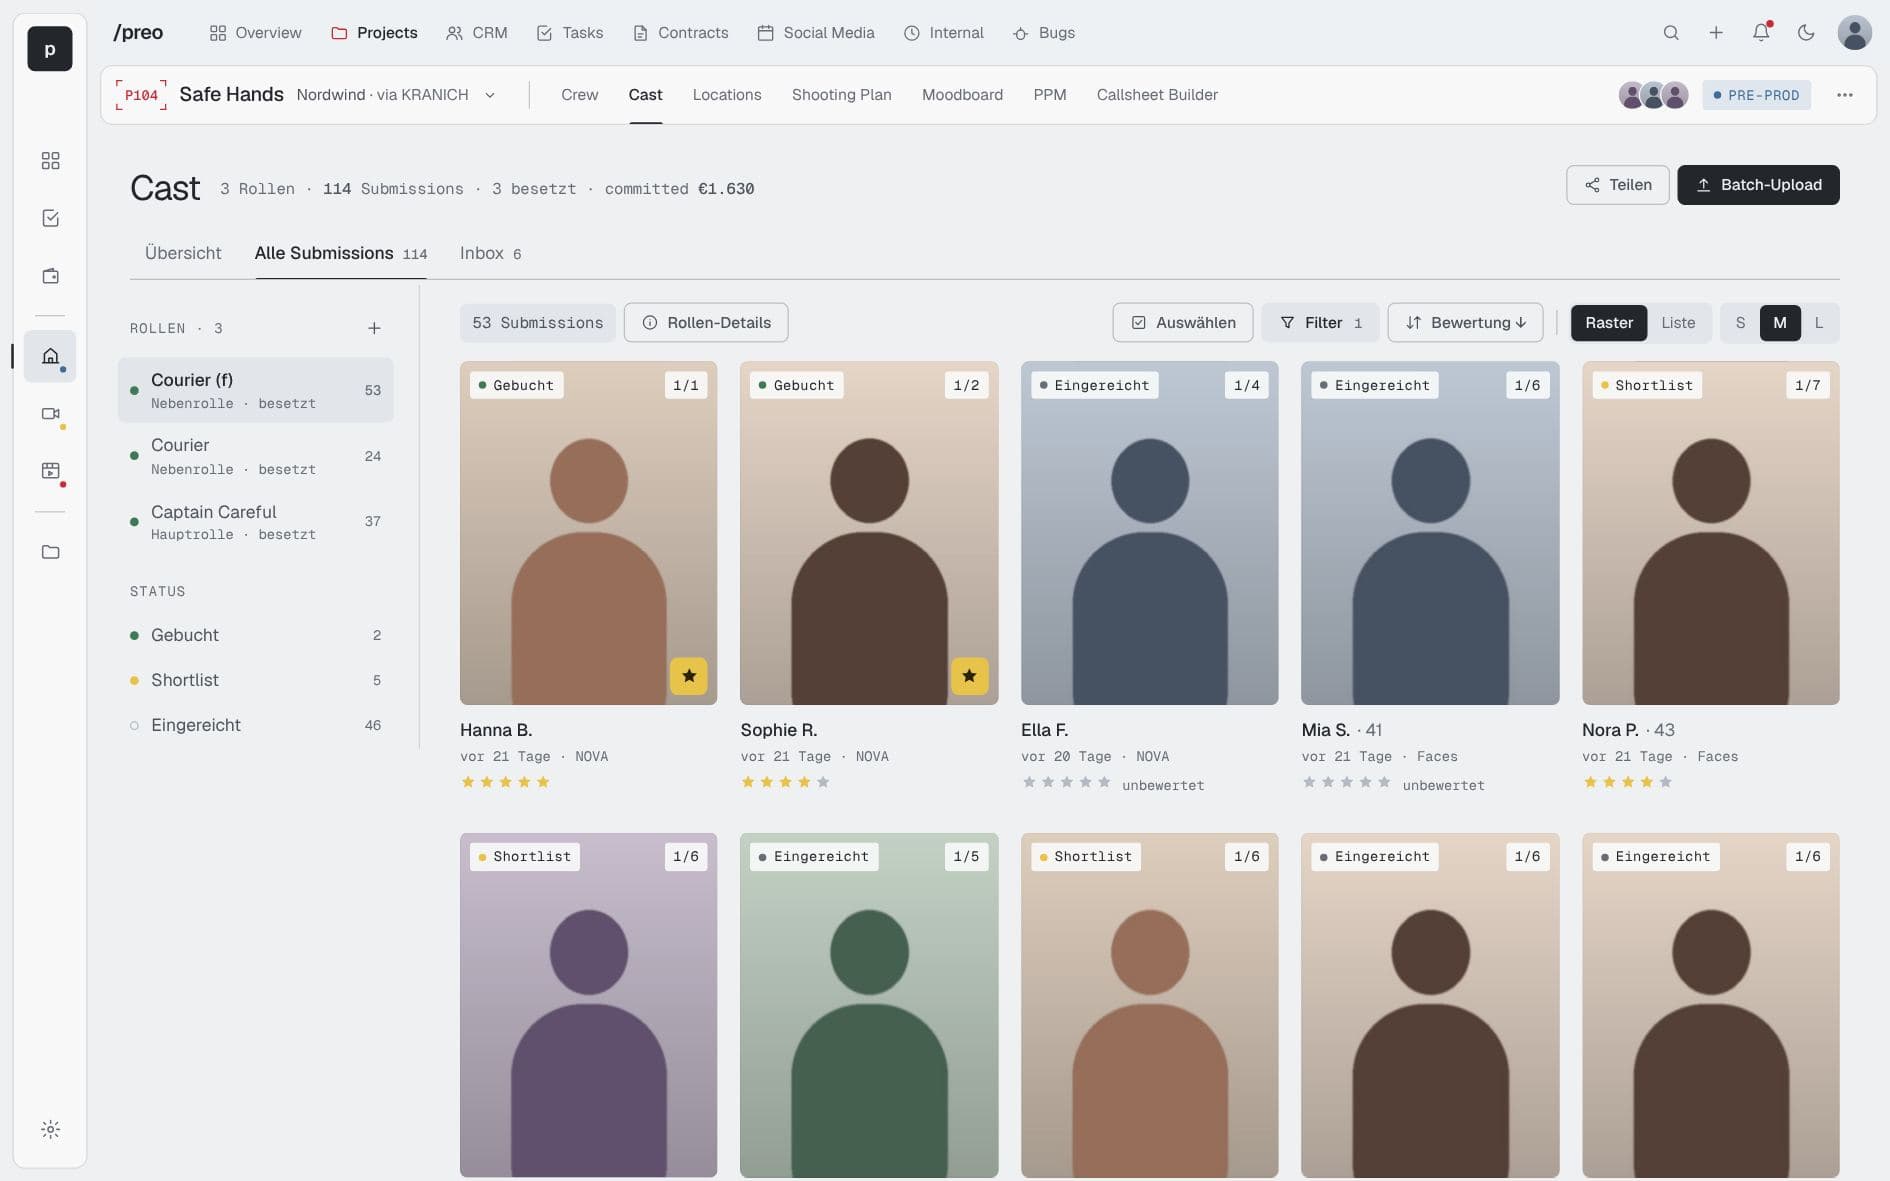Rate Ella F. with five stars
1890x1181 pixels.
point(1104,782)
